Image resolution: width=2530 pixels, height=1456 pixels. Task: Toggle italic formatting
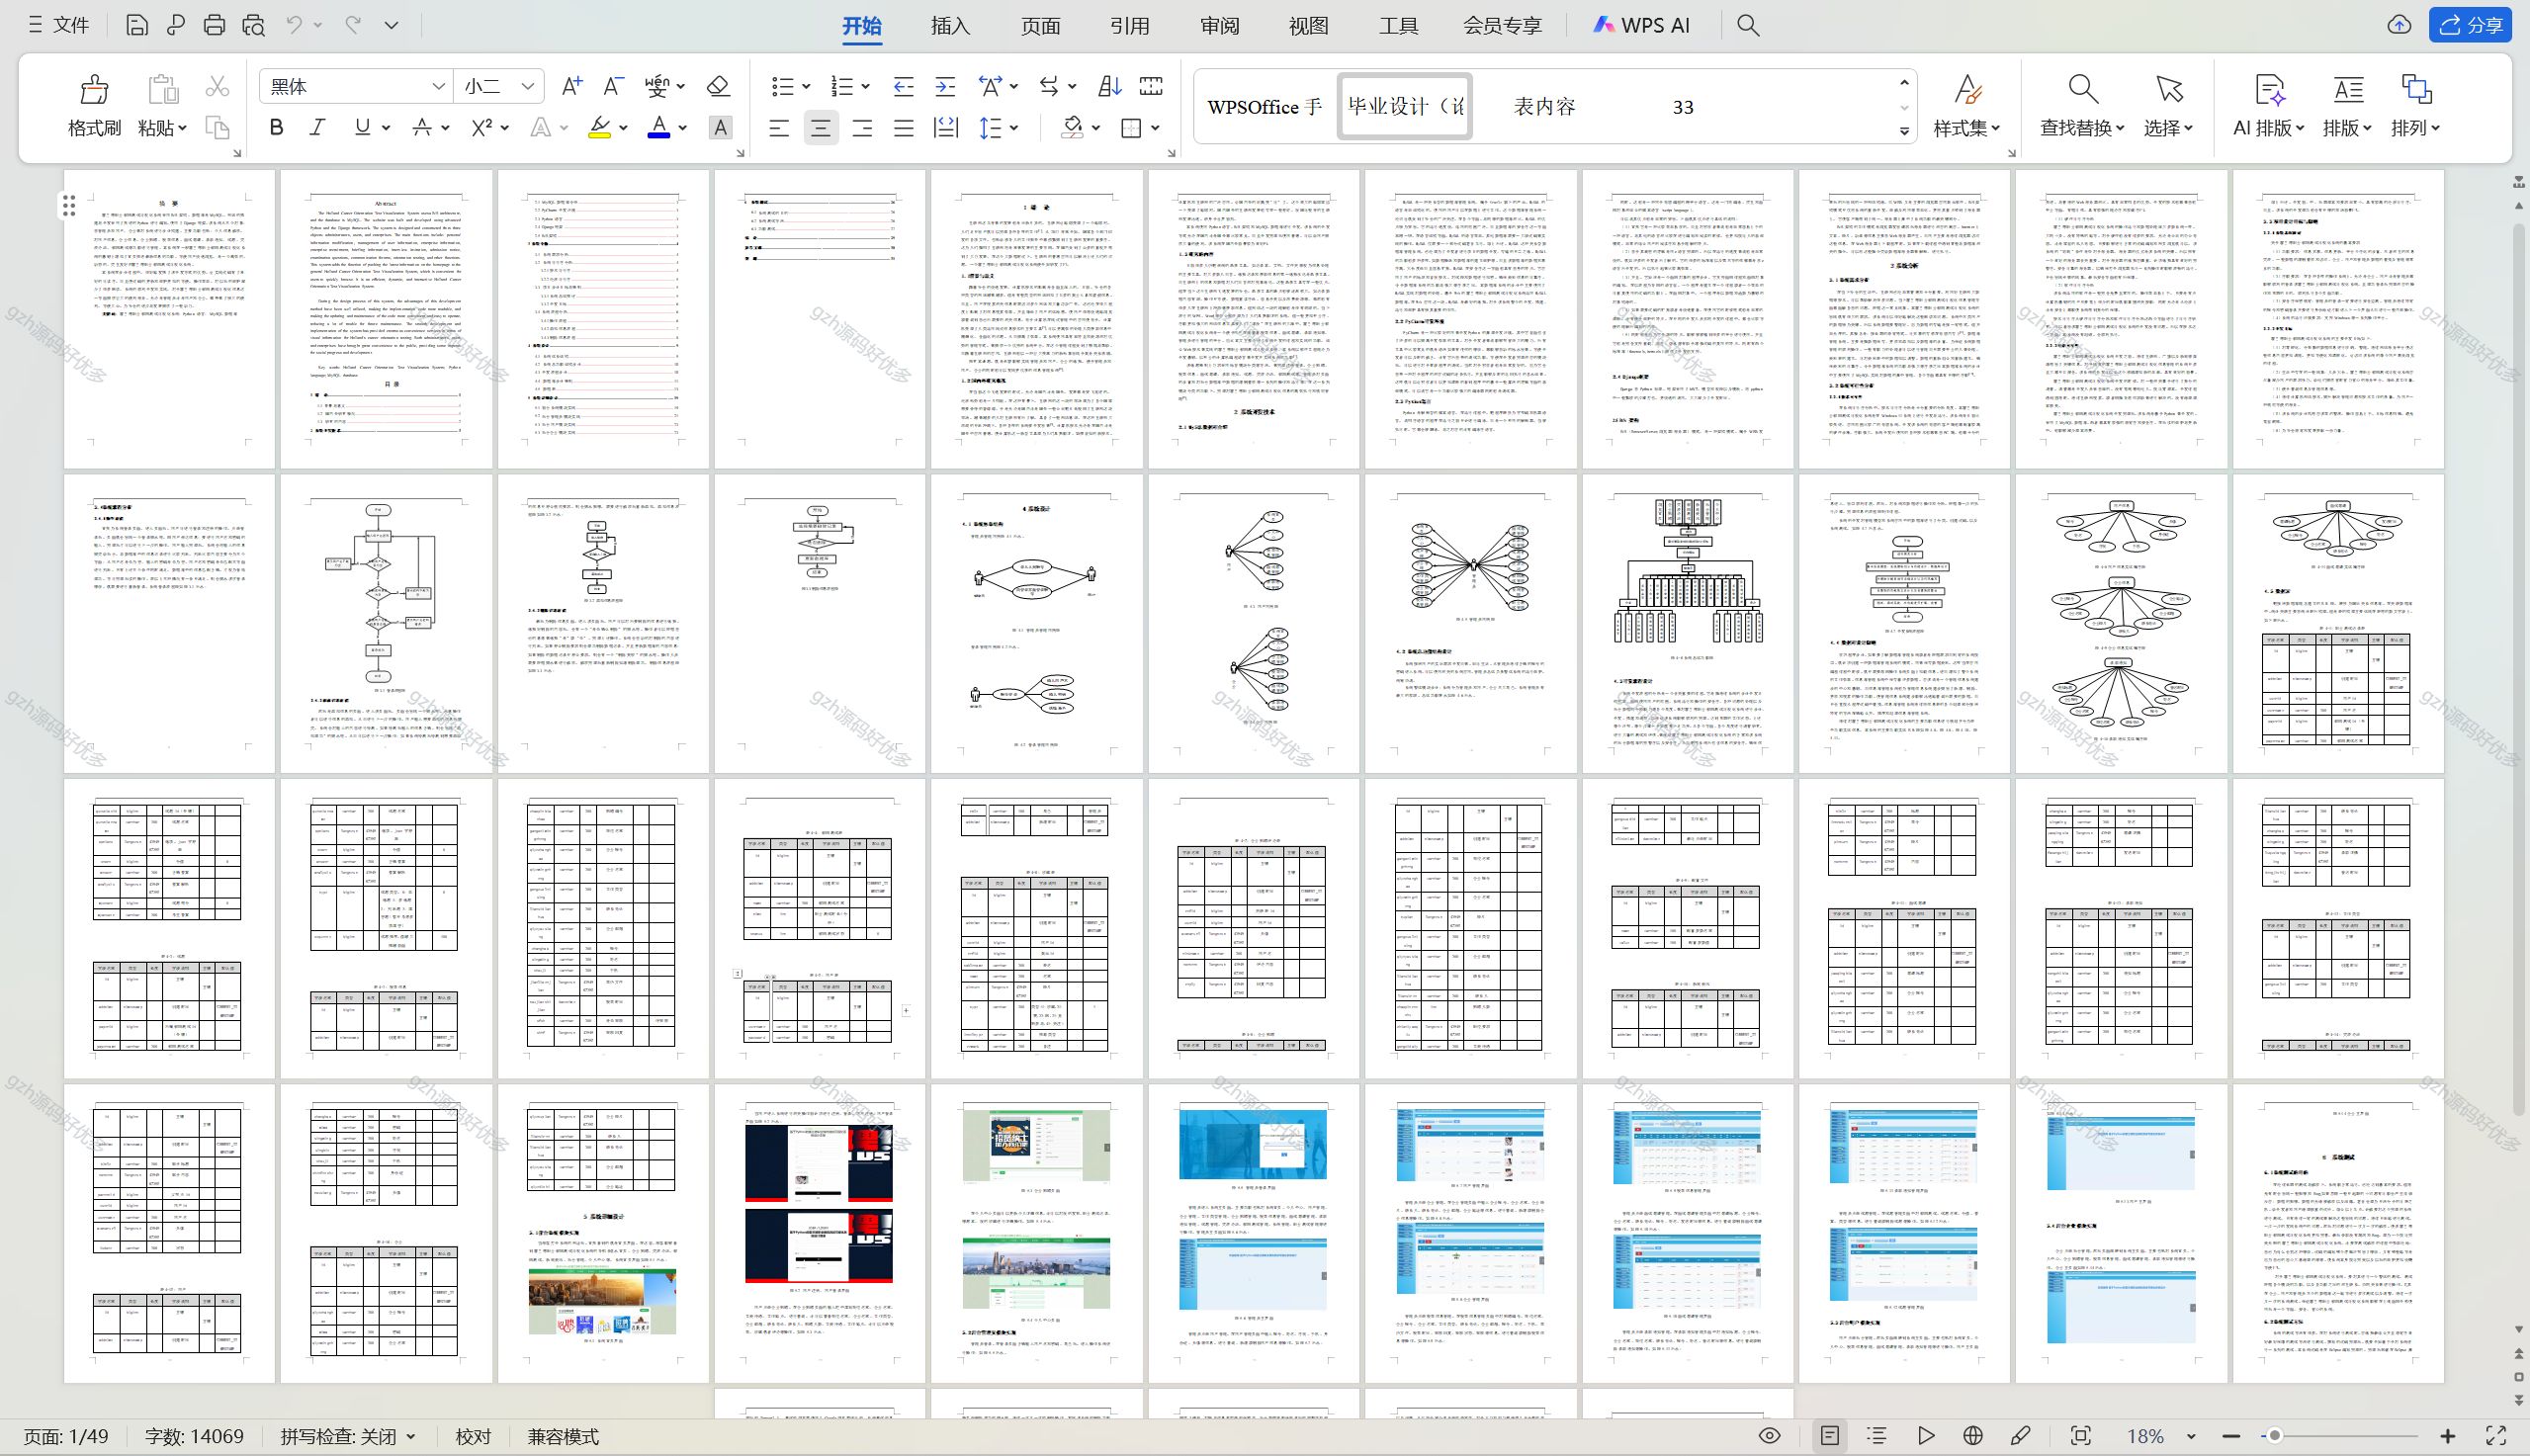coord(317,127)
